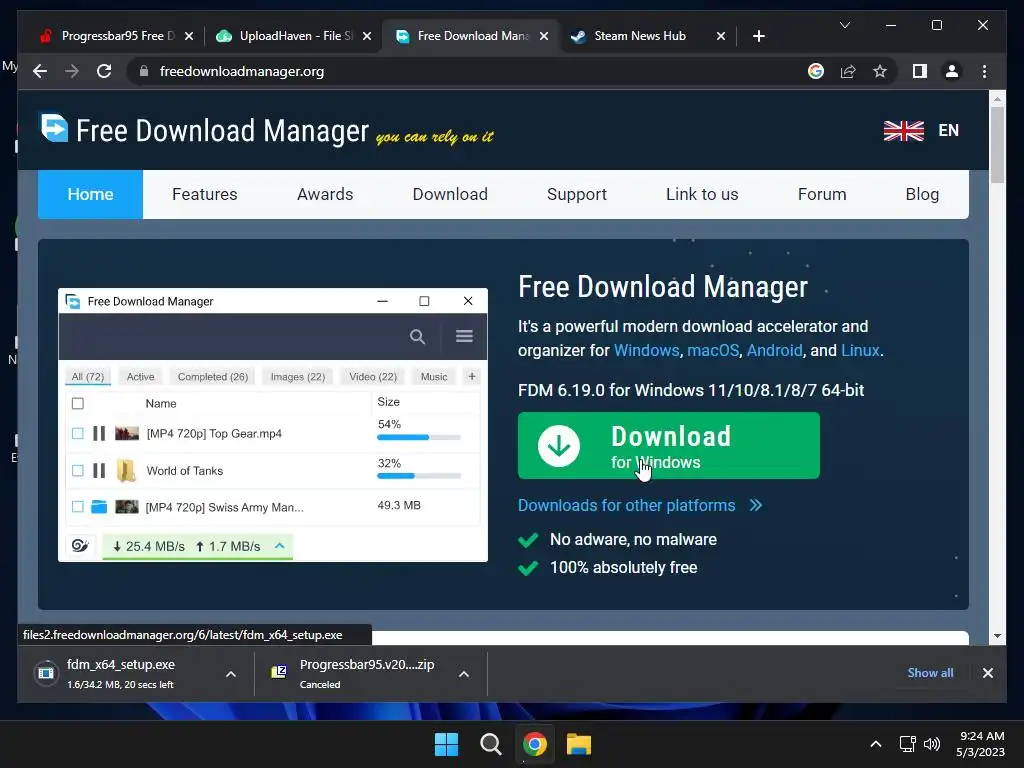This screenshot has width=1024, height=768.
Task: Add a filter tab with plus
Action: (x=472, y=376)
